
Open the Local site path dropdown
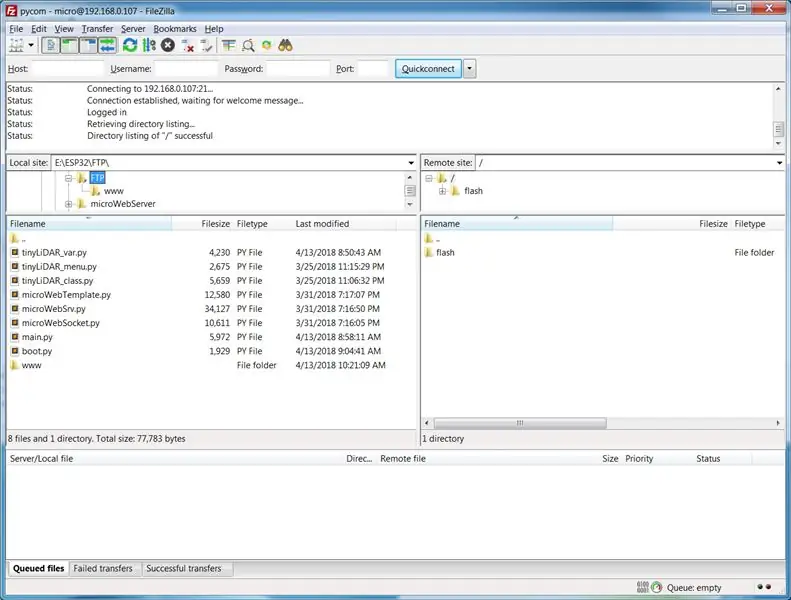click(x=411, y=163)
